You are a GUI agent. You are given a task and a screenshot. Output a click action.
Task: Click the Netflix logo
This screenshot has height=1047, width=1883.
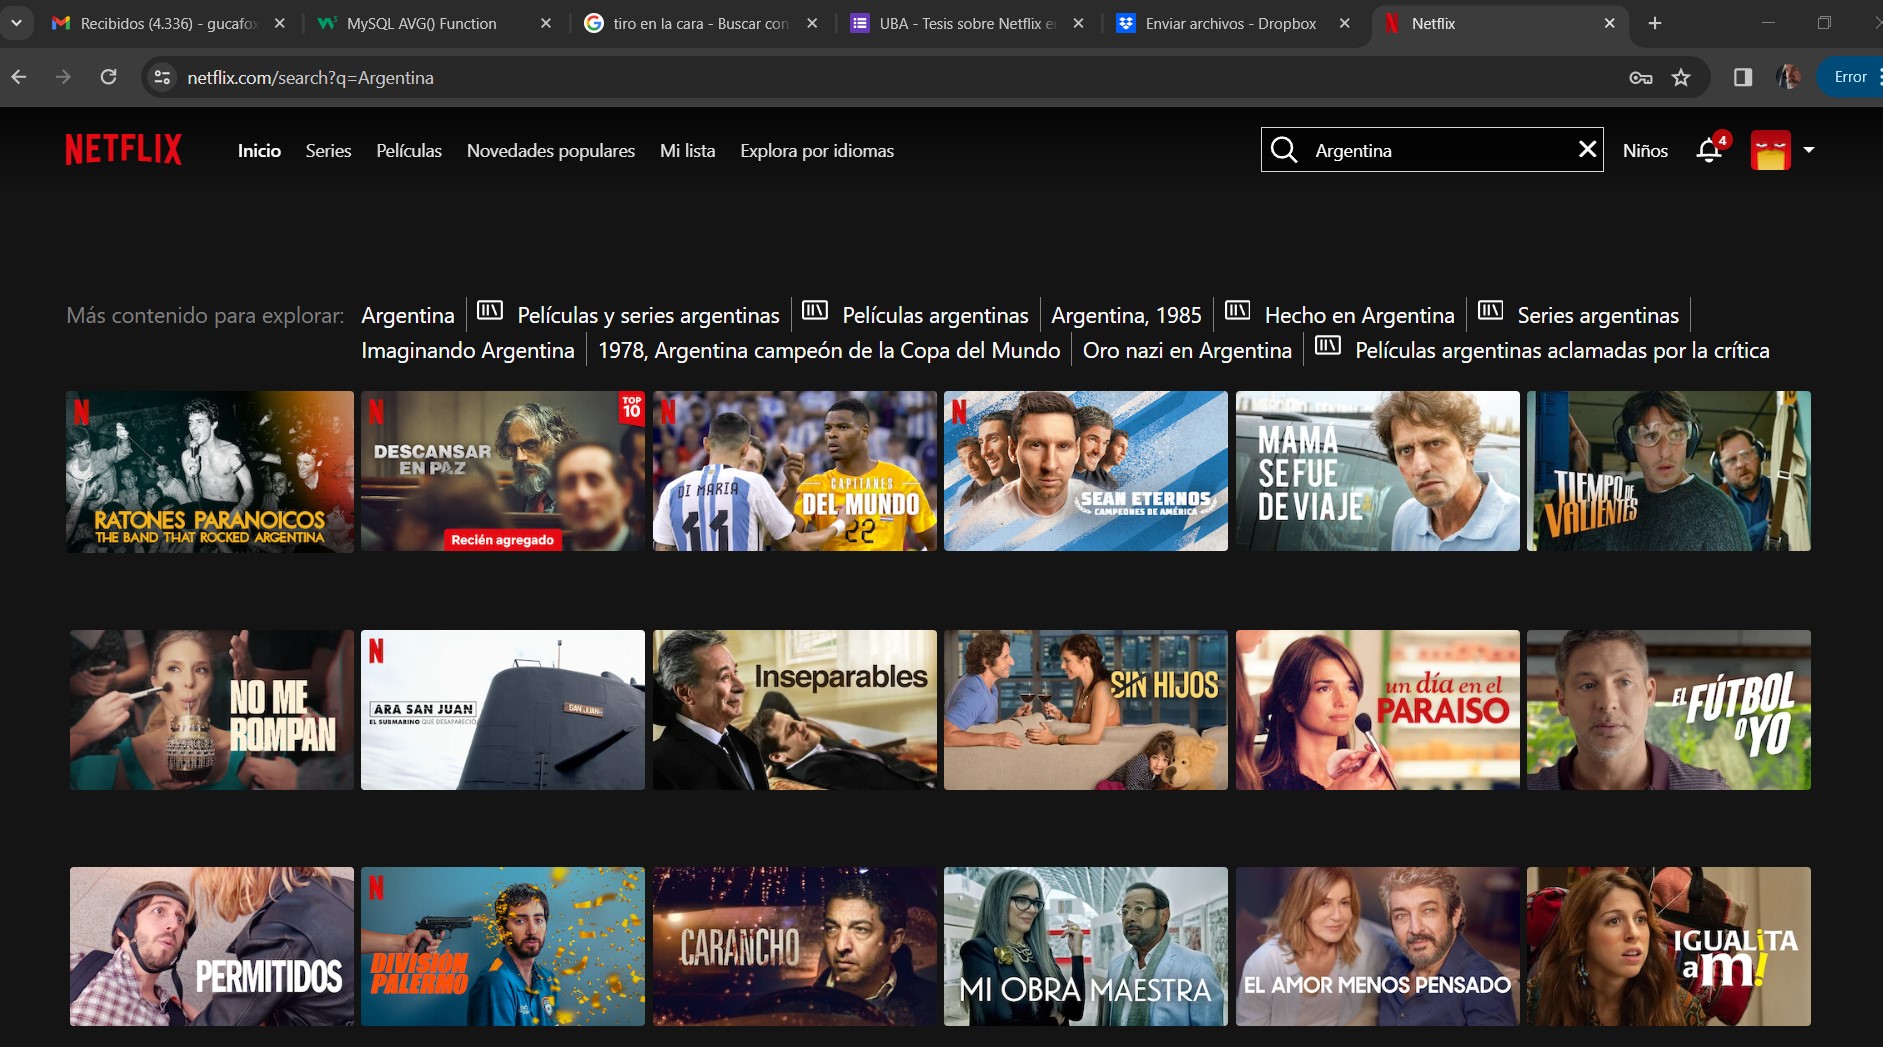click(124, 150)
